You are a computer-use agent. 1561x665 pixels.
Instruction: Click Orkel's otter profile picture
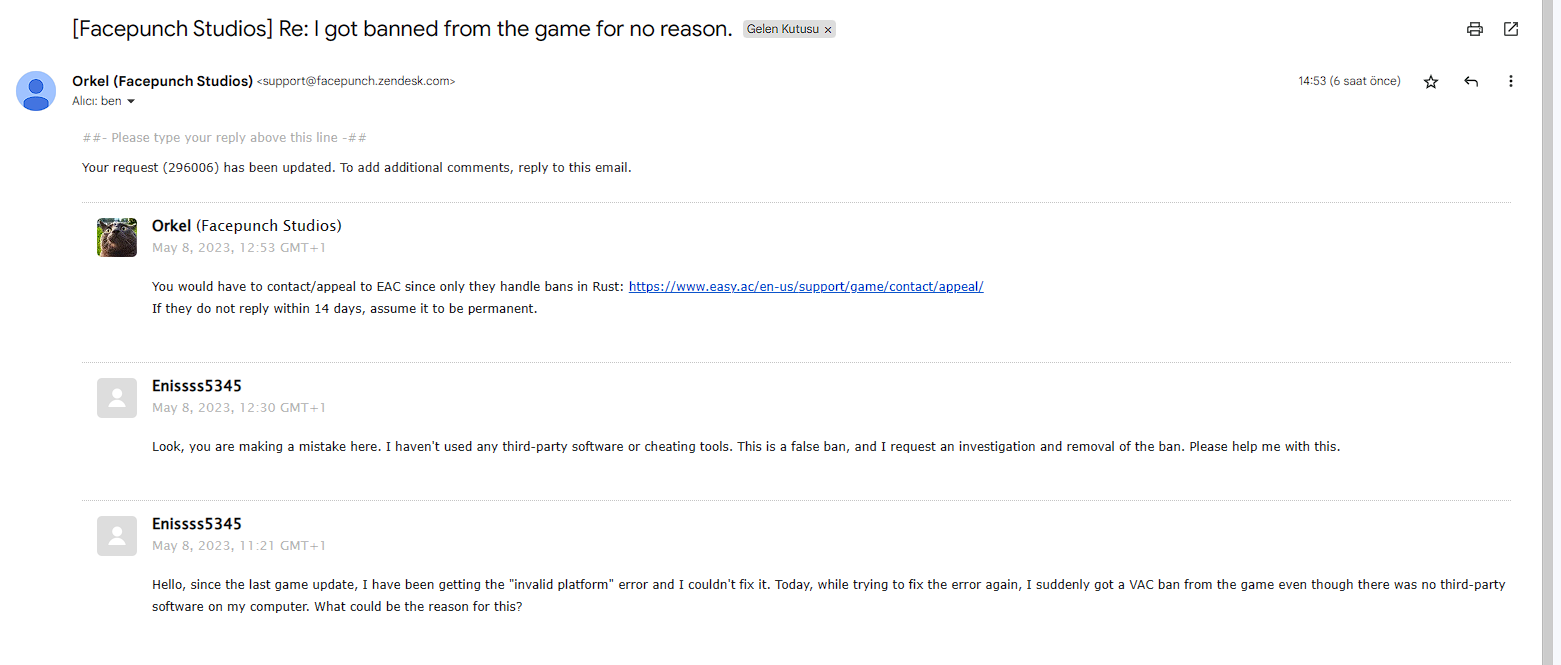click(117, 237)
